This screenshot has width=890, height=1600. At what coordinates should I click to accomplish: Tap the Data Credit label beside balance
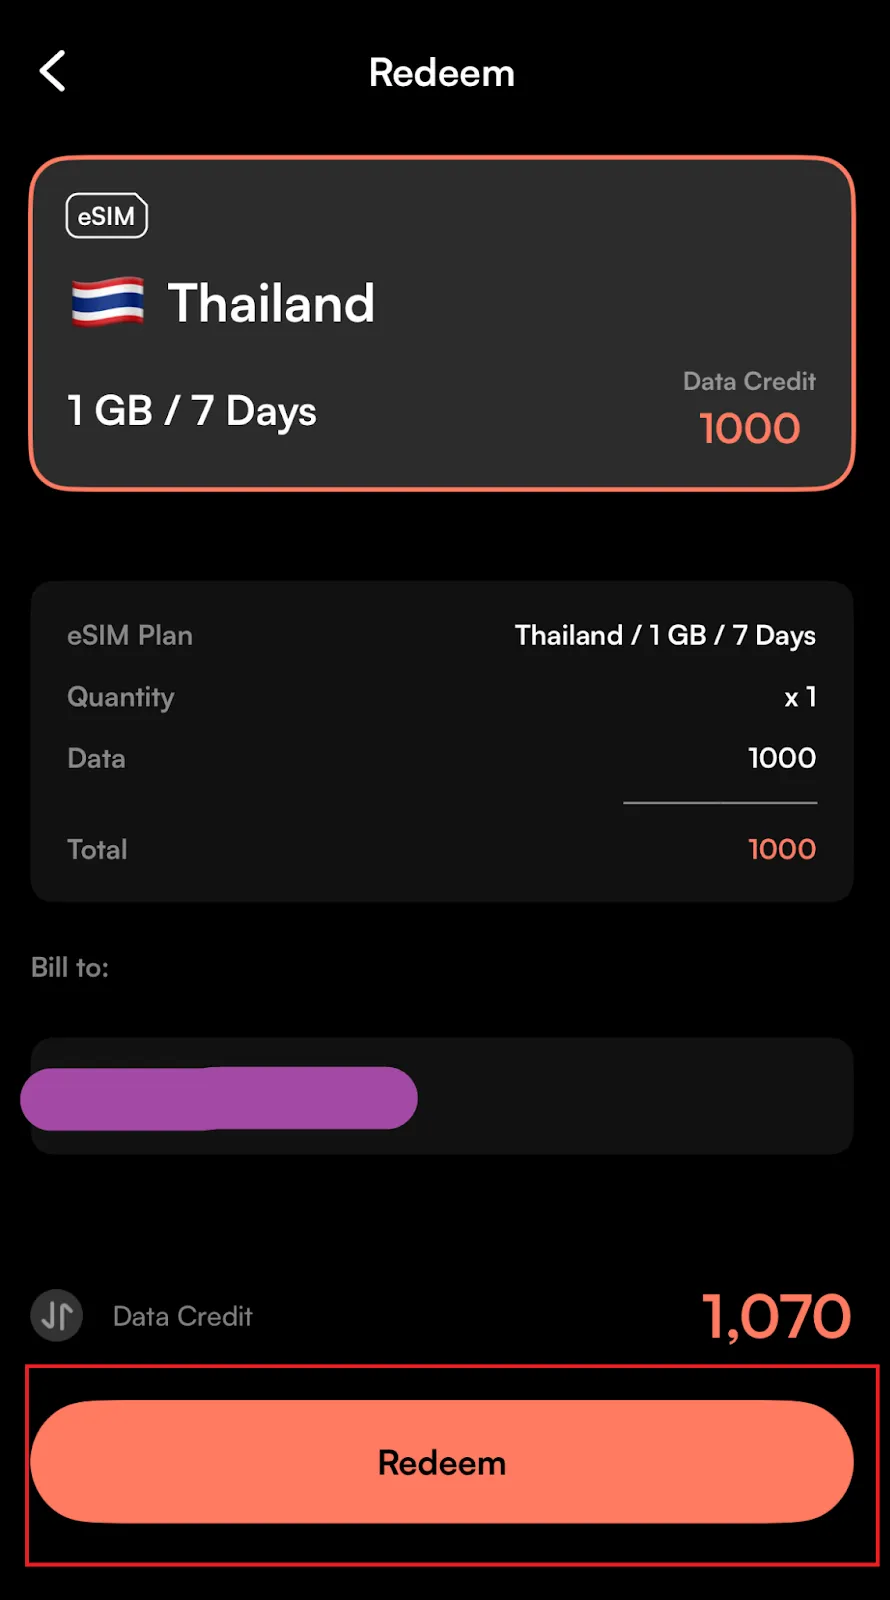tap(183, 1317)
